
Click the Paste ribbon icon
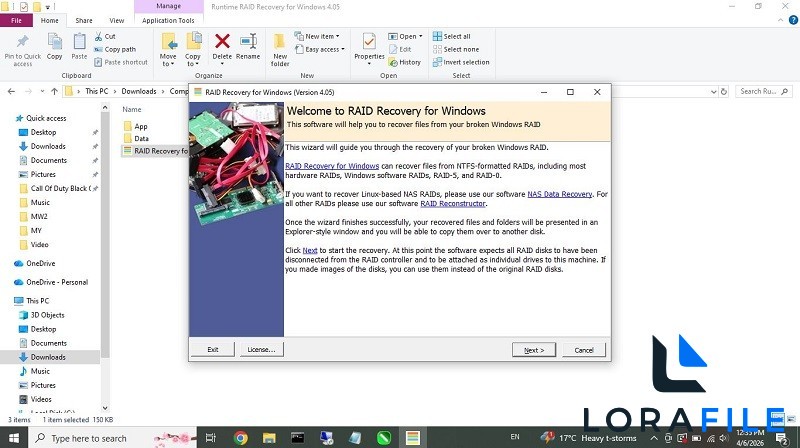pos(79,42)
